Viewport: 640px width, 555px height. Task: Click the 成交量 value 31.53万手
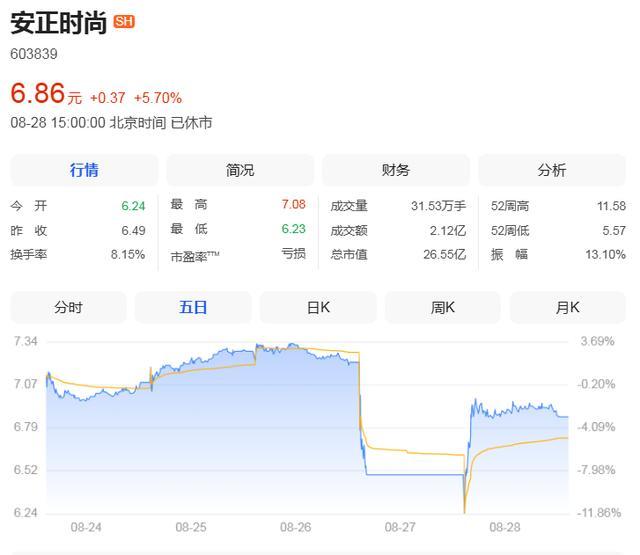(438, 206)
